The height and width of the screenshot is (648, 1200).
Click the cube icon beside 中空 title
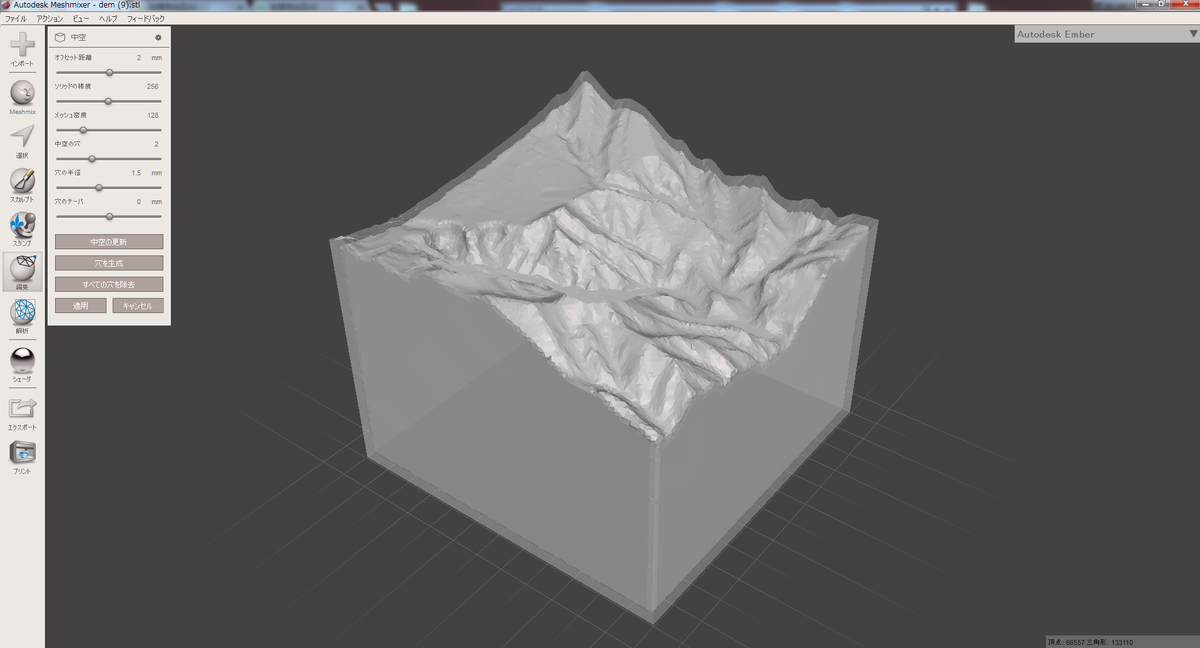coord(60,37)
